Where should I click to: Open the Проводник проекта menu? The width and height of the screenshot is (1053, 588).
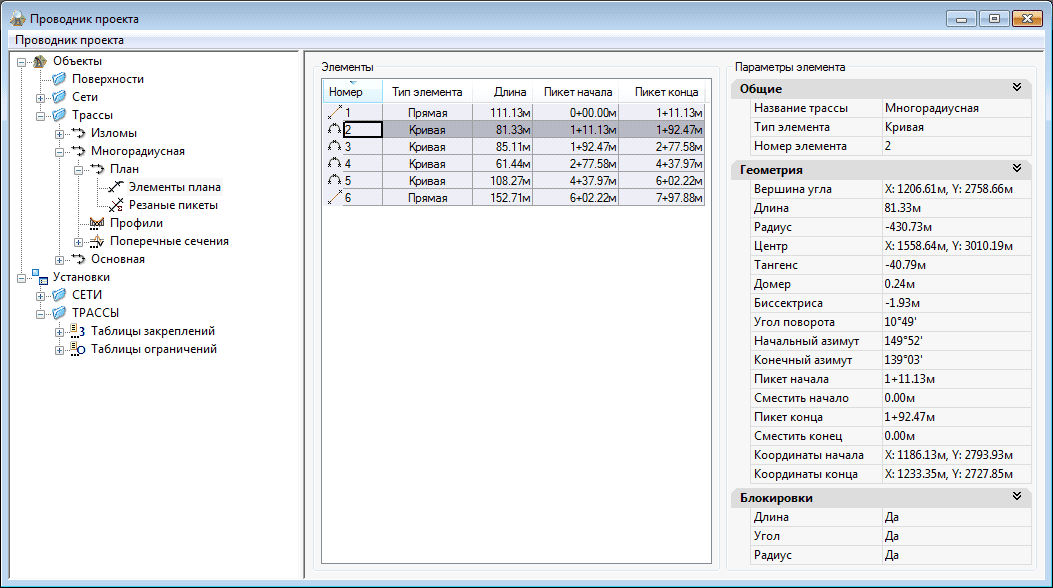(x=69, y=40)
